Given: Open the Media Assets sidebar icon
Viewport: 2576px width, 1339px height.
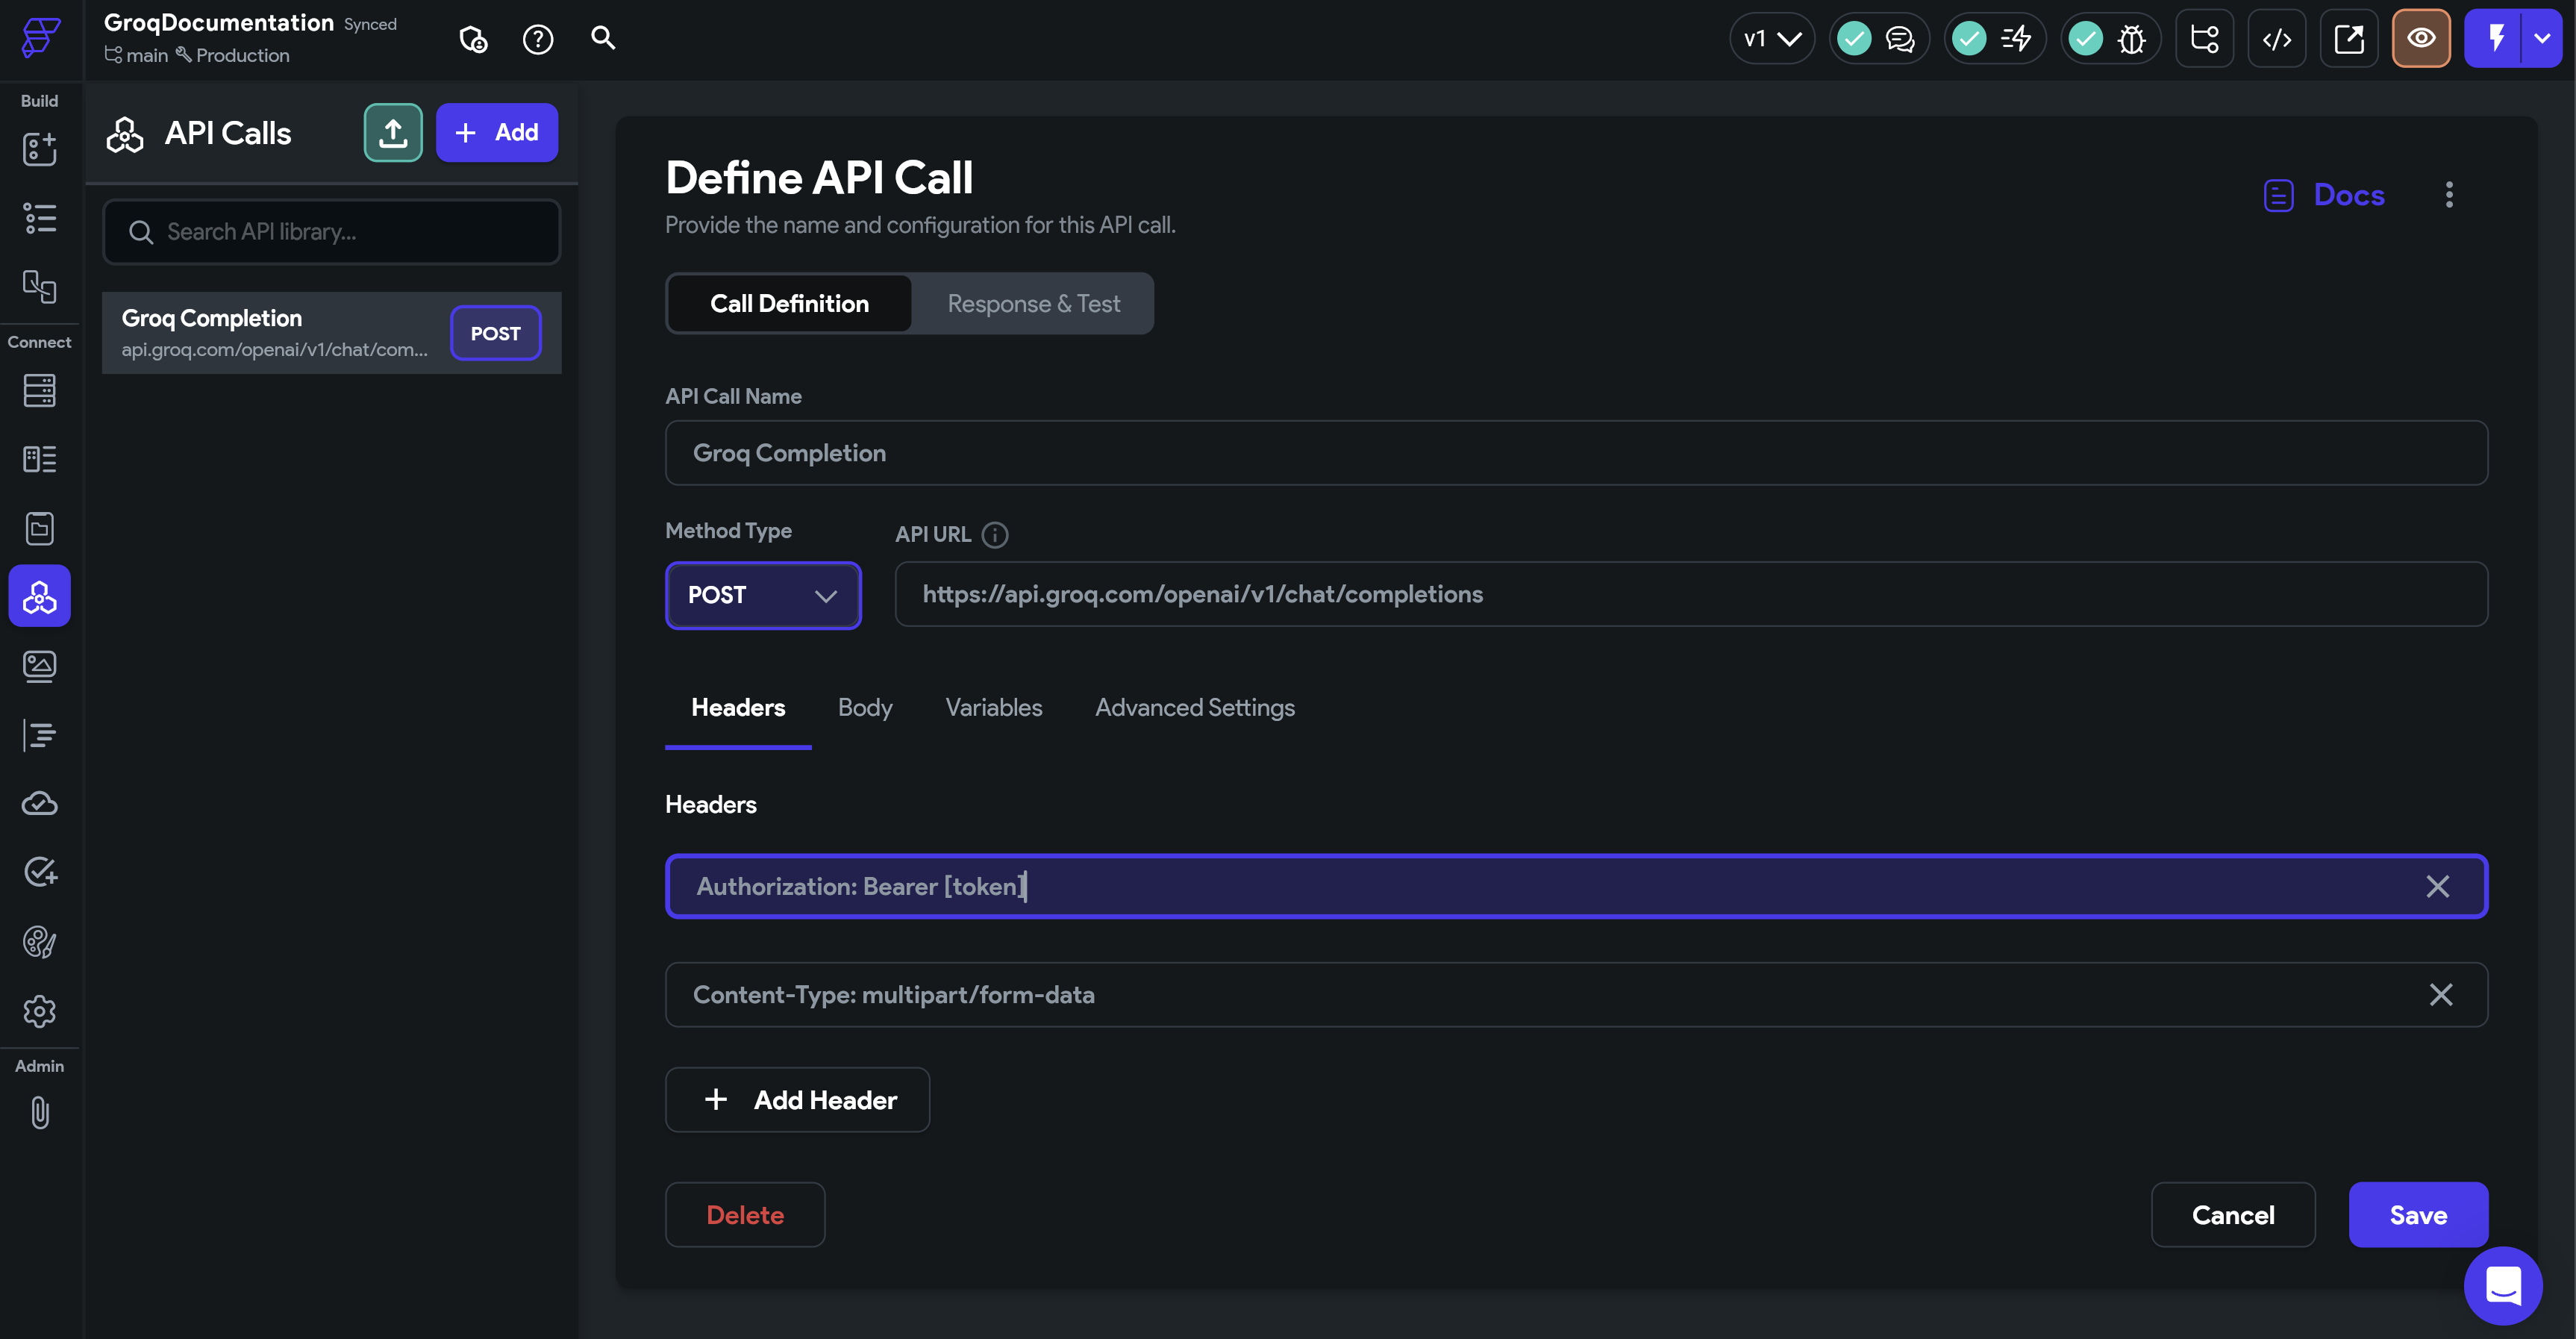Looking at the screenshot, I should pyautogui.click(x=39, y=665).
